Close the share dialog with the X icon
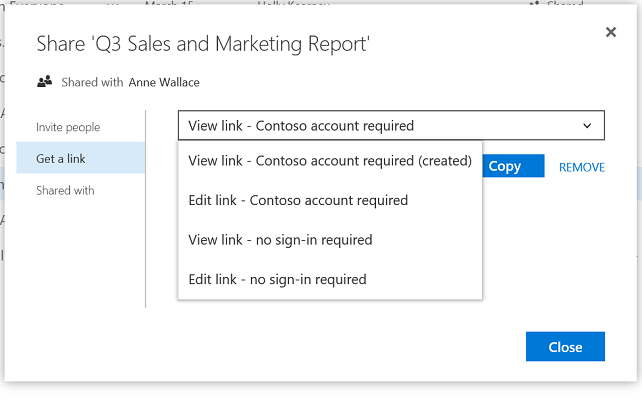 point(610,32)
